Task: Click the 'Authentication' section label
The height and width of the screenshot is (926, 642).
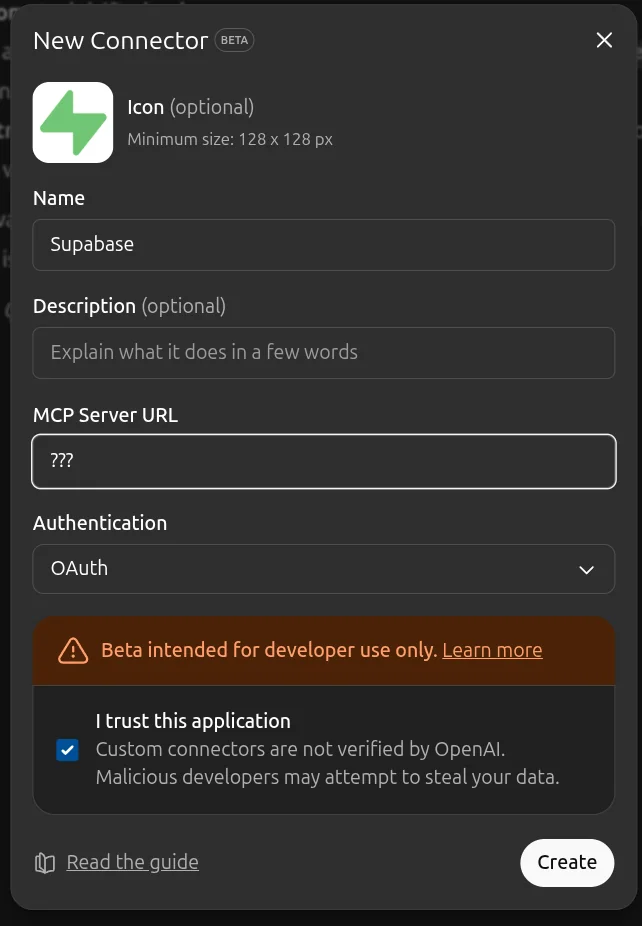Action: 100,523
